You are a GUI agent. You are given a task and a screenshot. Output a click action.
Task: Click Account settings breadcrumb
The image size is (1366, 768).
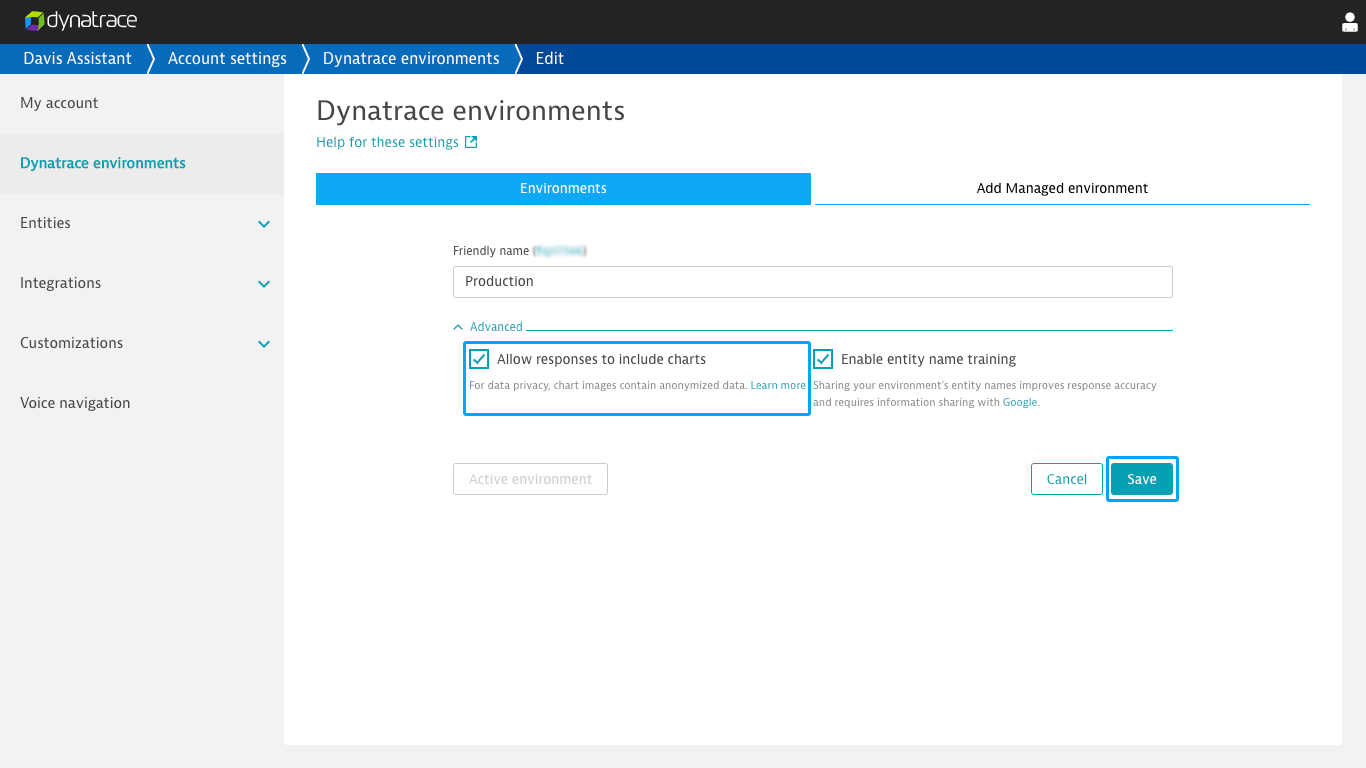pyautogui.click(x=227, y=58)
